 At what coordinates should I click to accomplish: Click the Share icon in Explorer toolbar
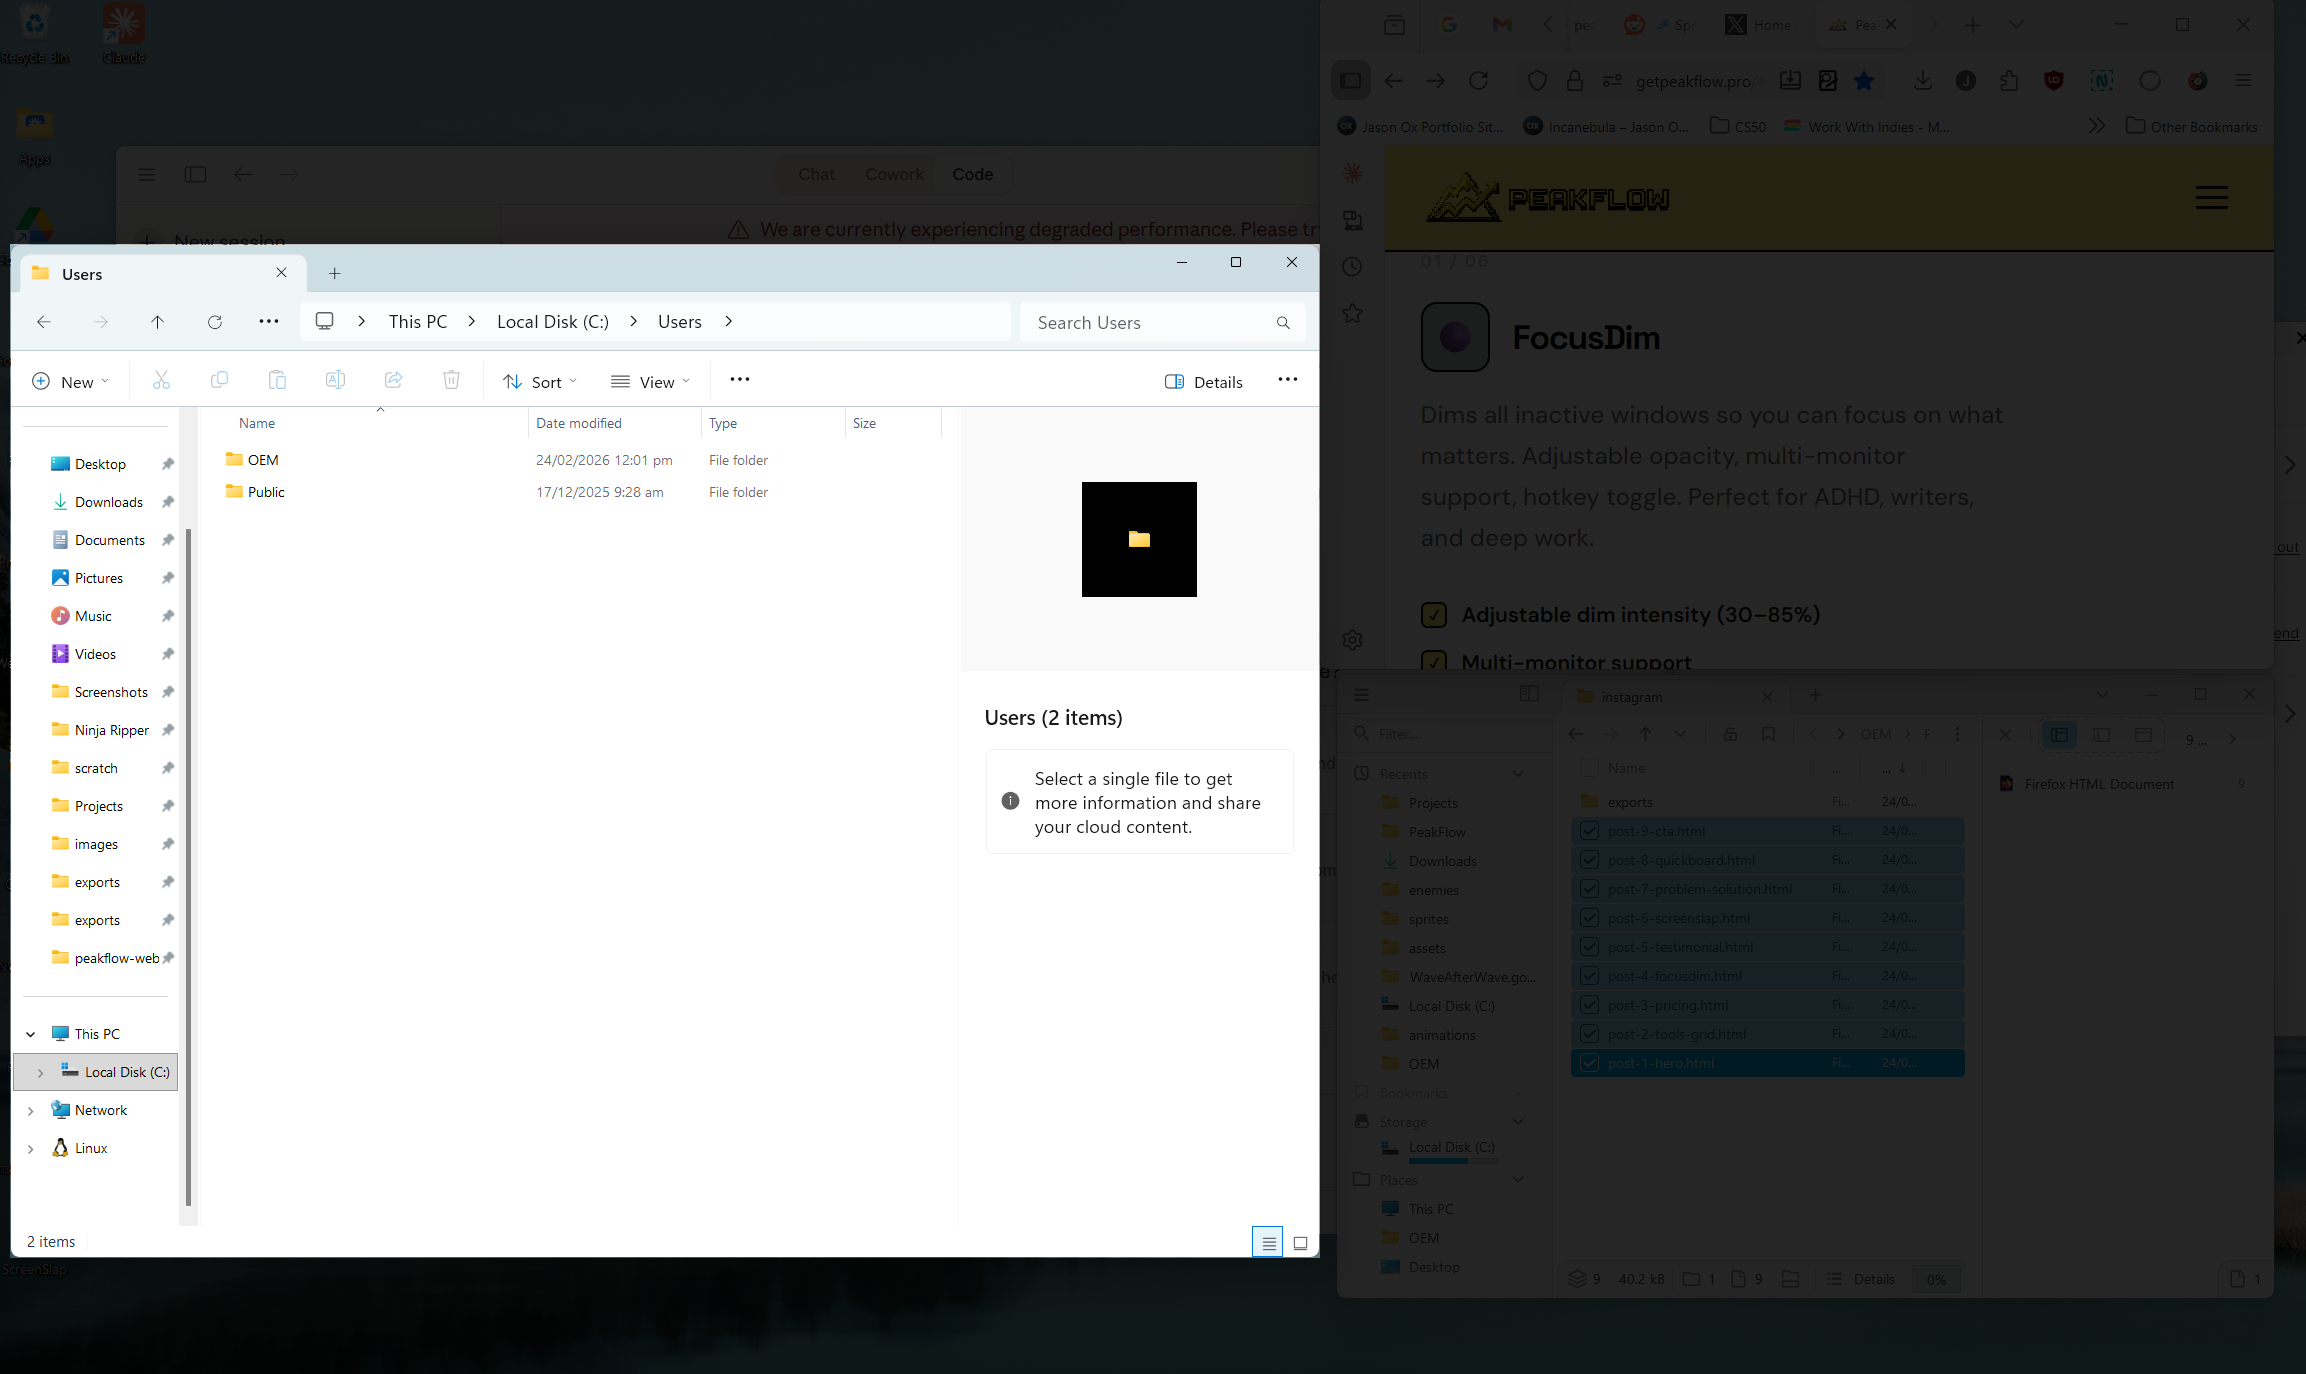click(393, 380)
